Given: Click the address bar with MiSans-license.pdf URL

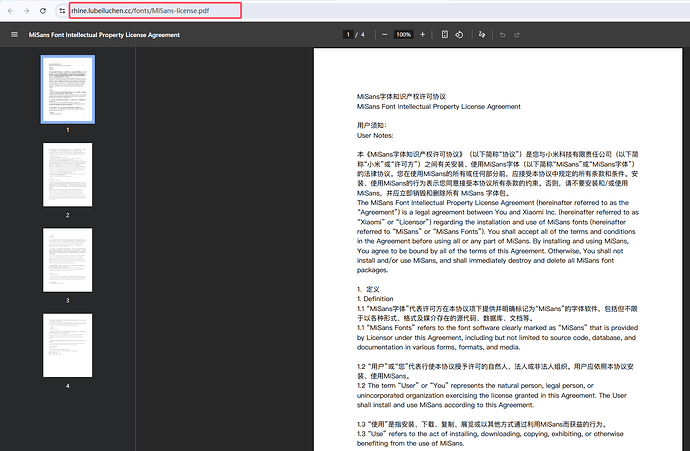Looking at the screenshot, I should coord(155,11).
